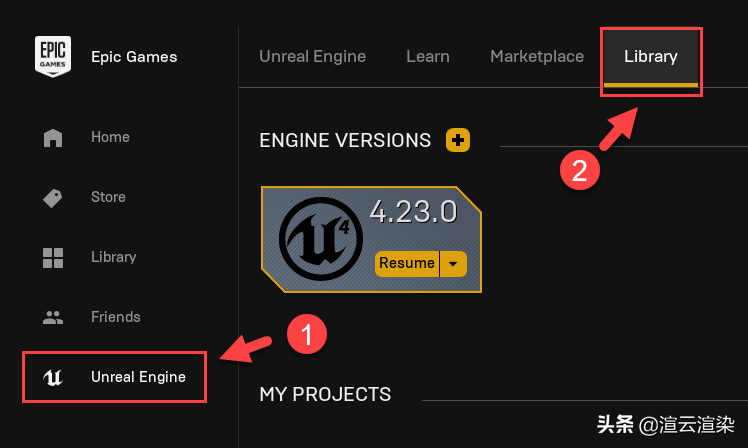The width and height of the screenshot is (748, 448).
Task: Add engine version with yellow plus icon
Action: click(x=457, y=140)
